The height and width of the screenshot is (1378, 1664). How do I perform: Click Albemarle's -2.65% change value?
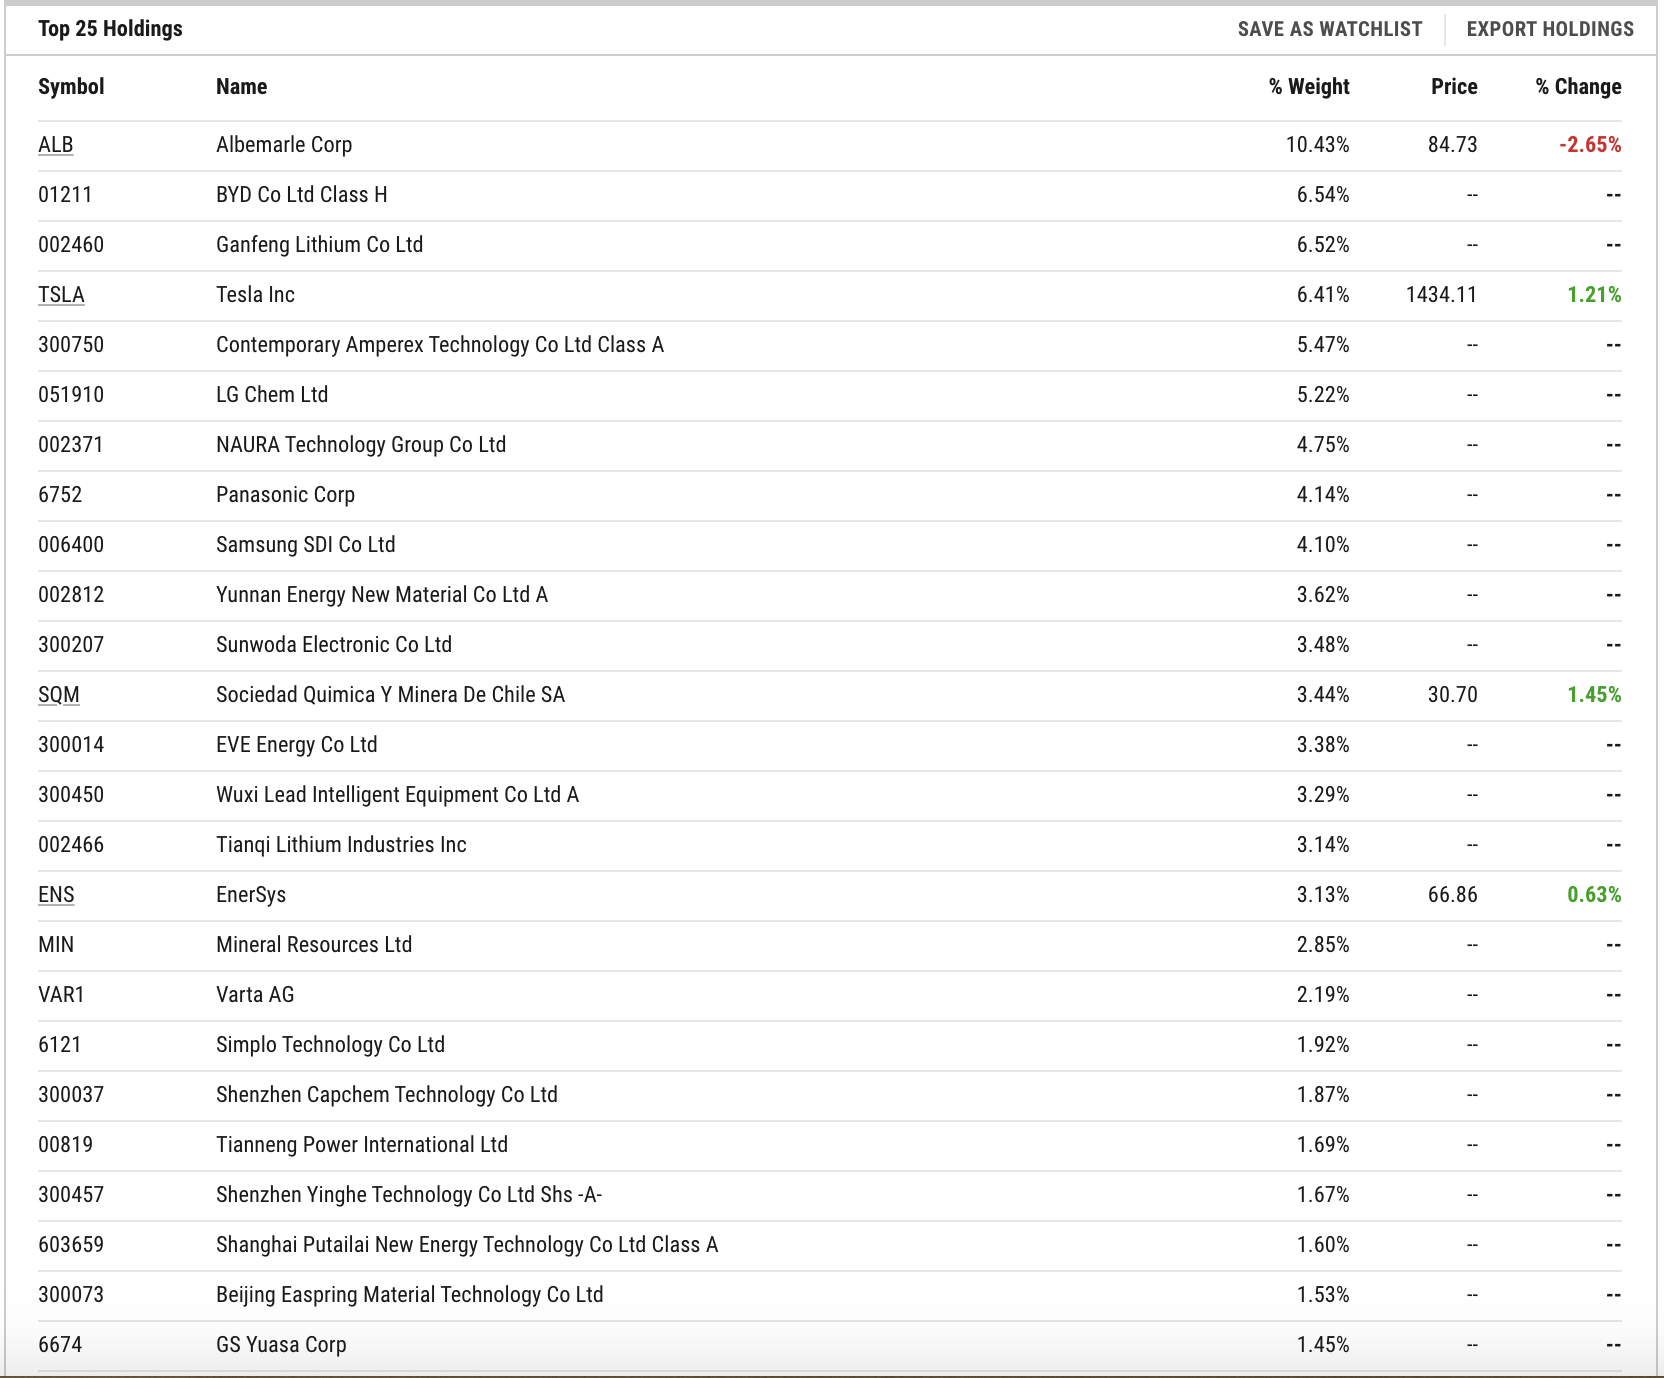pos(1590,145)
